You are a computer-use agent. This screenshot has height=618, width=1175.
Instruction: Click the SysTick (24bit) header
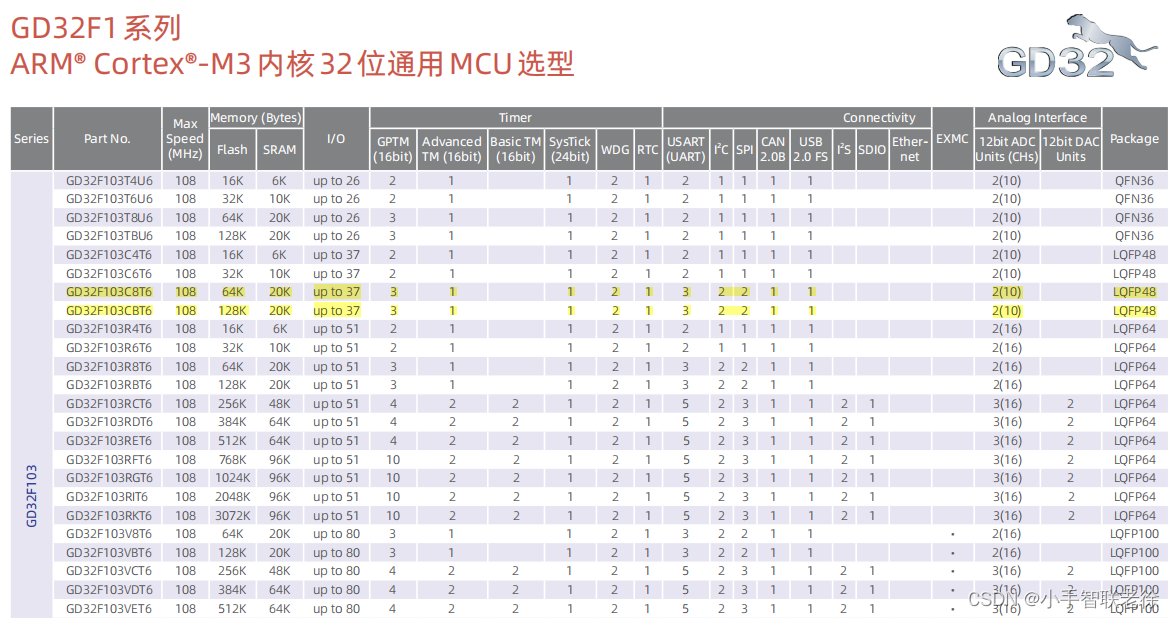[x=570, y=149]
